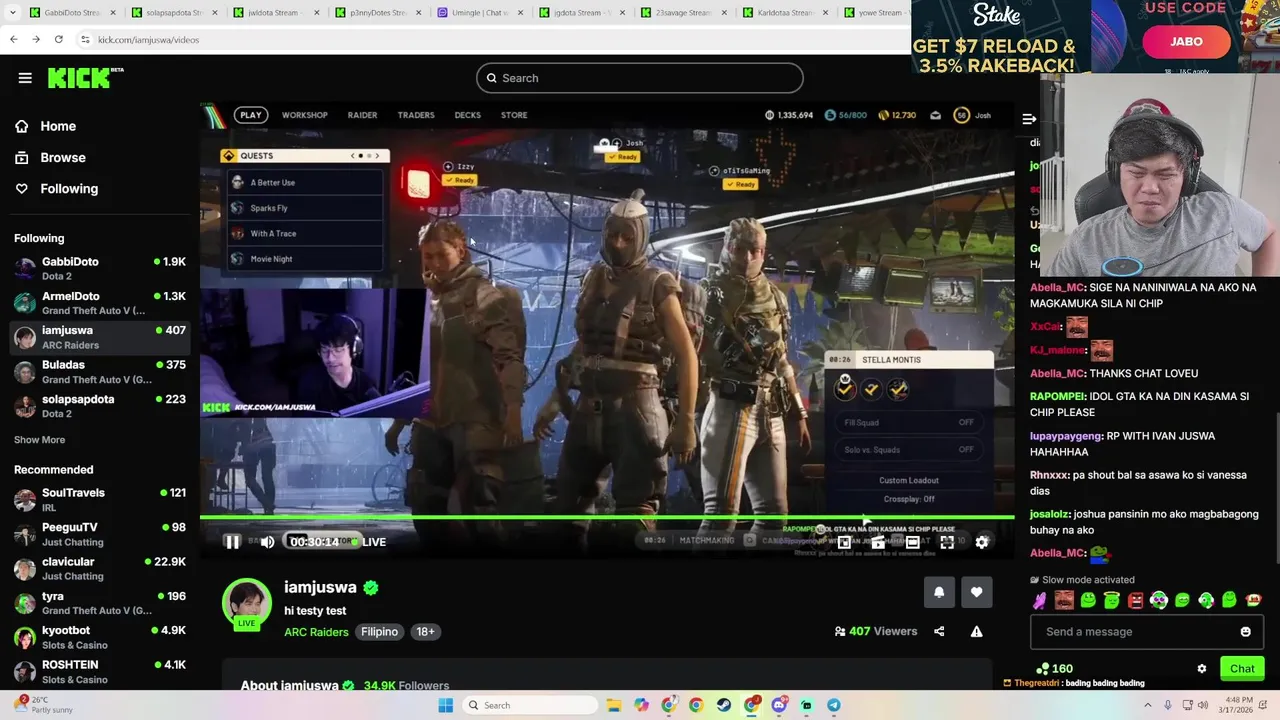Pause the stream video
1280x720 pixels.
(232, 542)
